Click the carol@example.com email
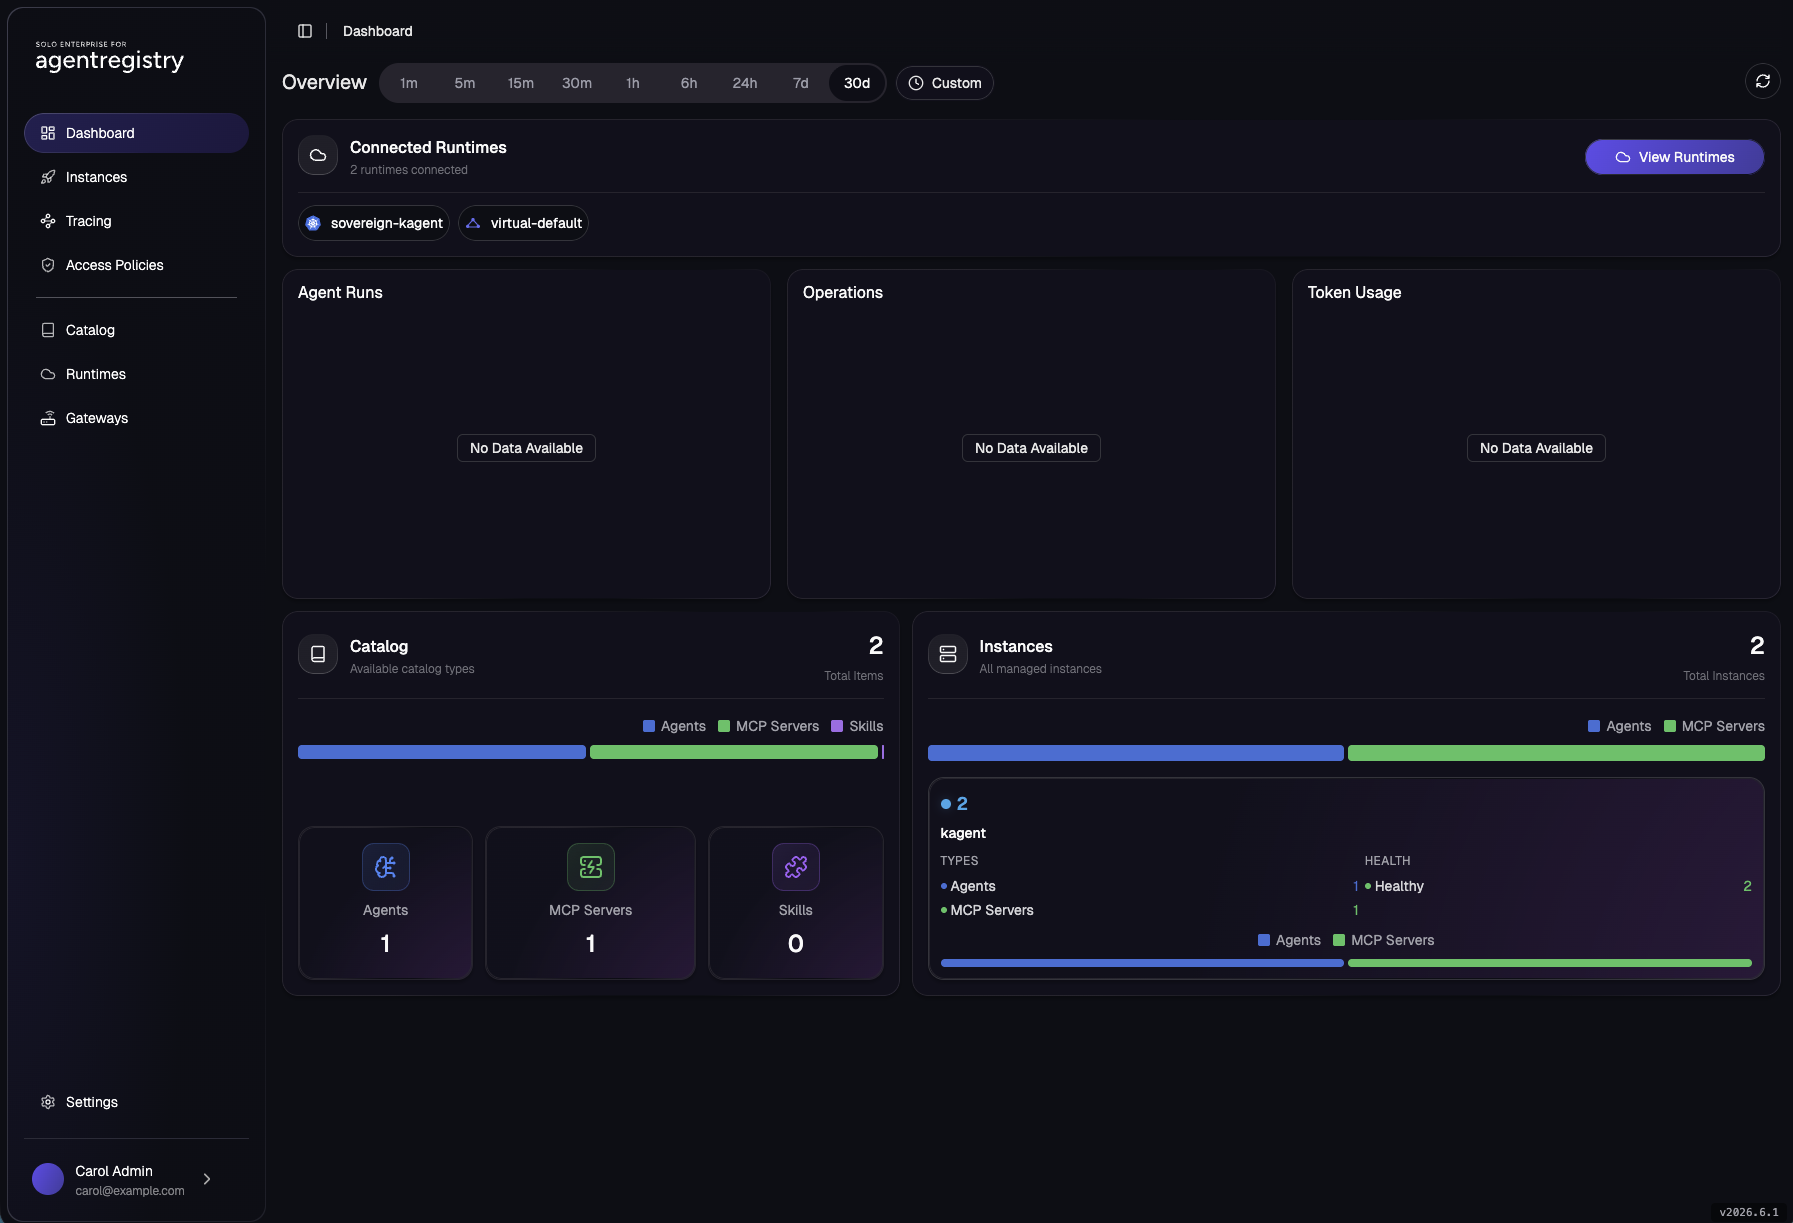The width and height of the screenshot is (1793, 1223). [130, 1191]
